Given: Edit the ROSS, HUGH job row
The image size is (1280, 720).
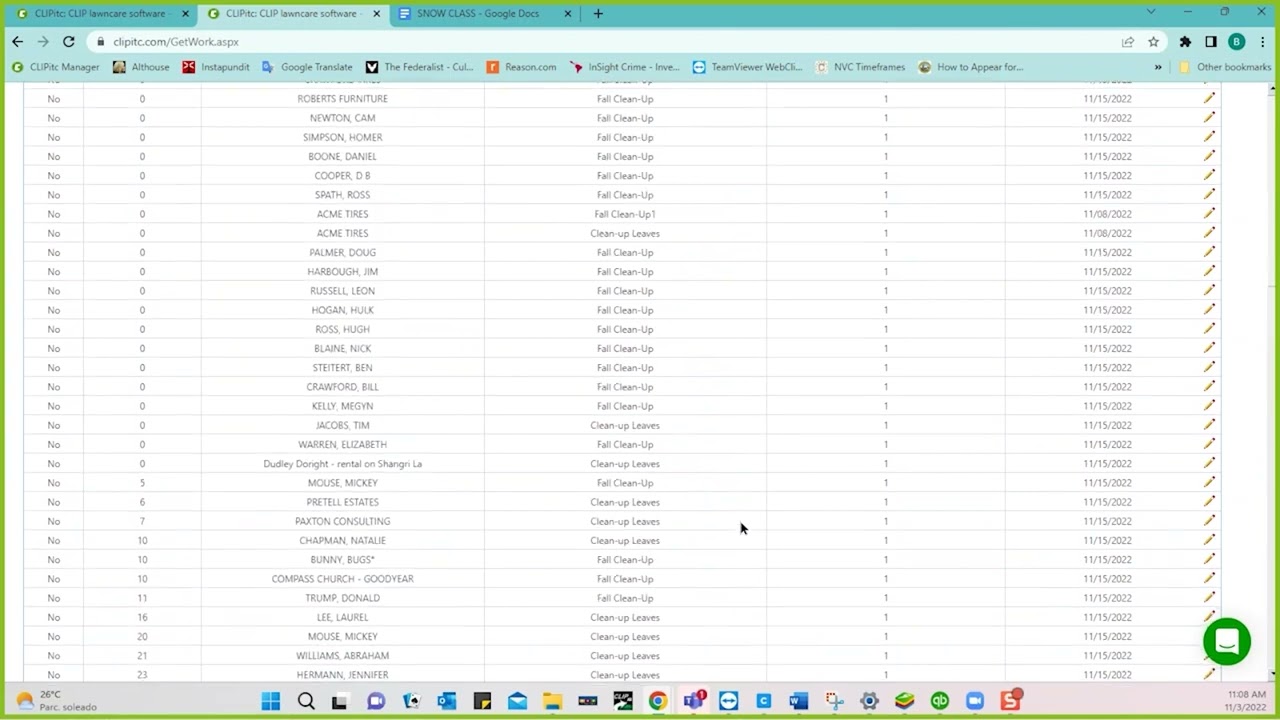Looking at the screenshot, I should coord(1209,329).
